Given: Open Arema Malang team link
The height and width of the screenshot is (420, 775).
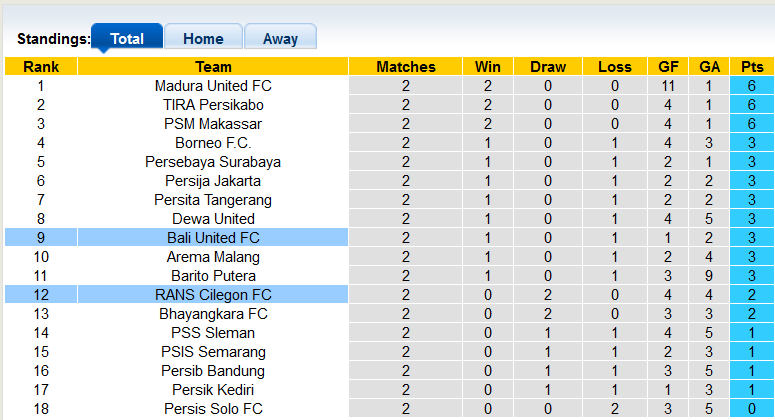Looking at the screenshot, I should pos(213,257).
